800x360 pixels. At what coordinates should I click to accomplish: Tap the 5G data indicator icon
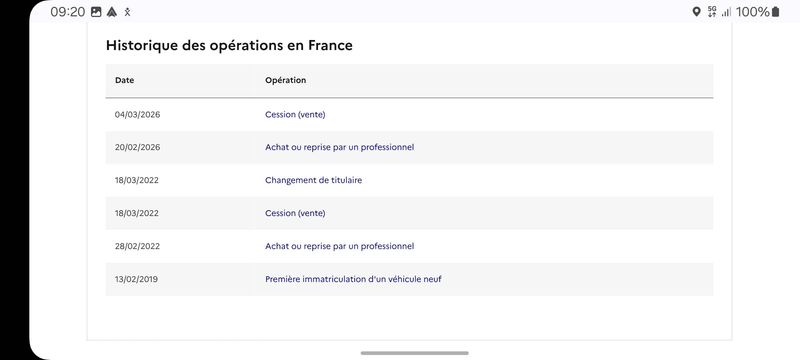(712, 12)
